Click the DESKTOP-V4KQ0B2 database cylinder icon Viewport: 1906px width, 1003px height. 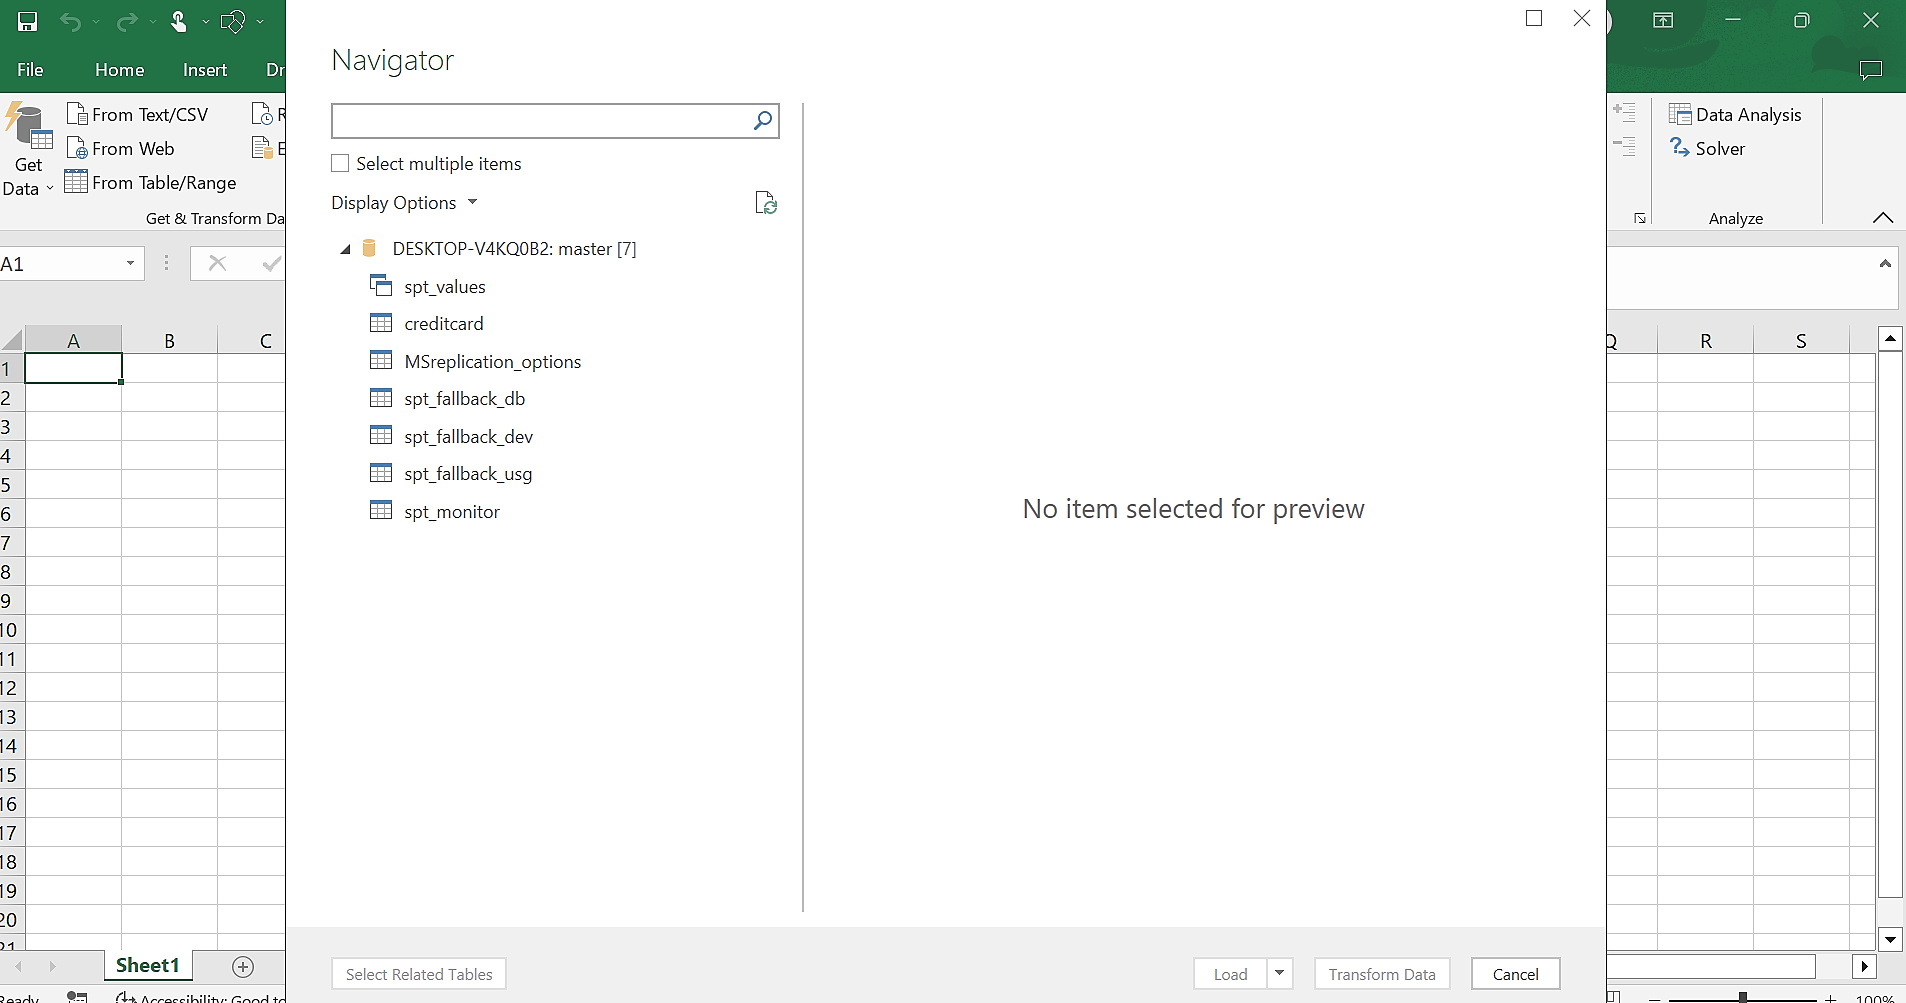pos(369,248)
